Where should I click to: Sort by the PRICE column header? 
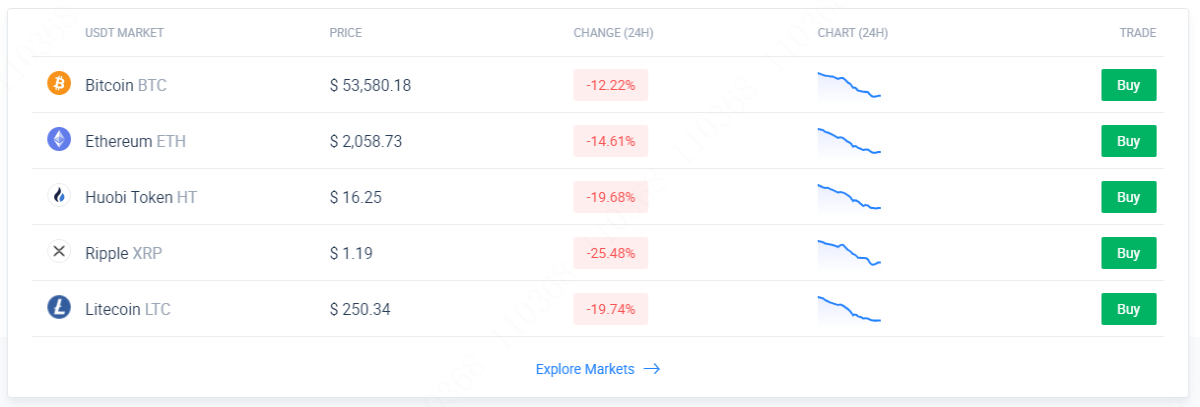[346, 33]
